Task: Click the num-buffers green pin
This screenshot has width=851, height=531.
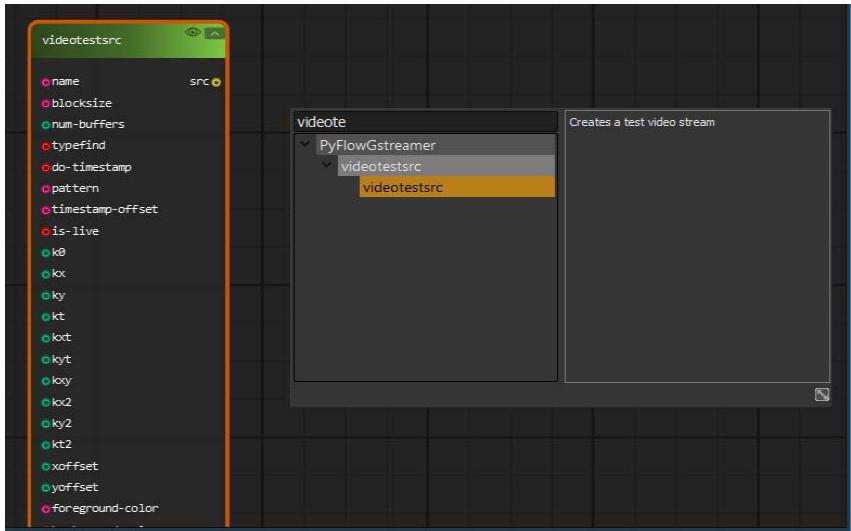Action: [46, 125]
